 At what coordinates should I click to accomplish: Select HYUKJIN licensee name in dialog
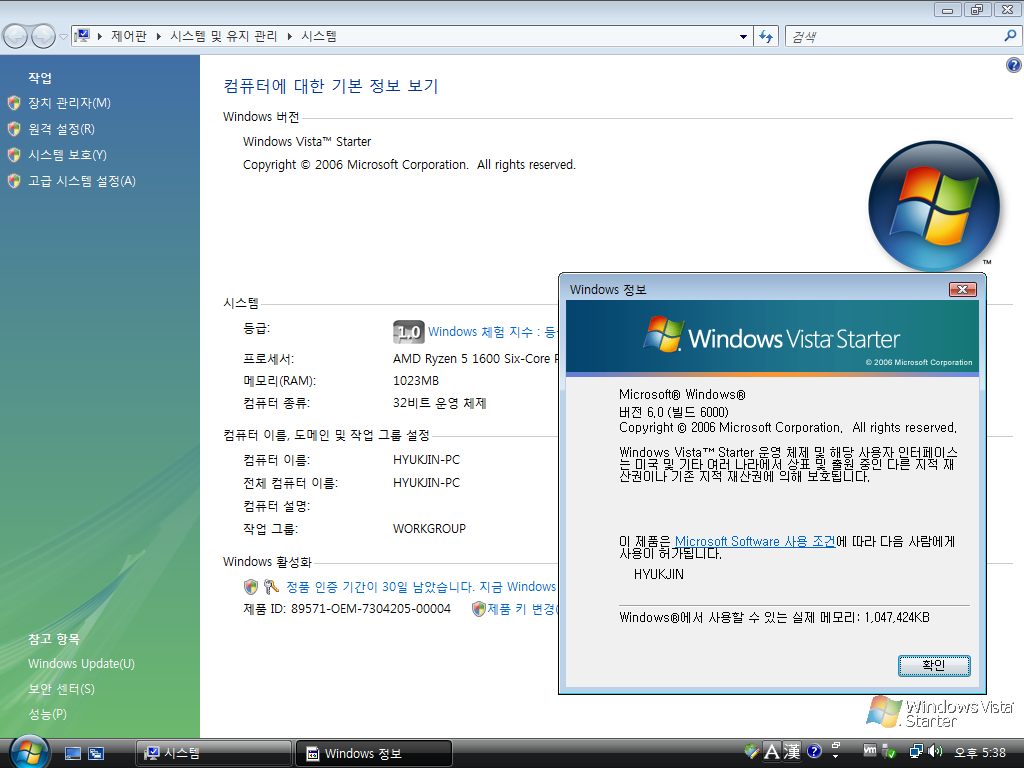tap(659, 575)
